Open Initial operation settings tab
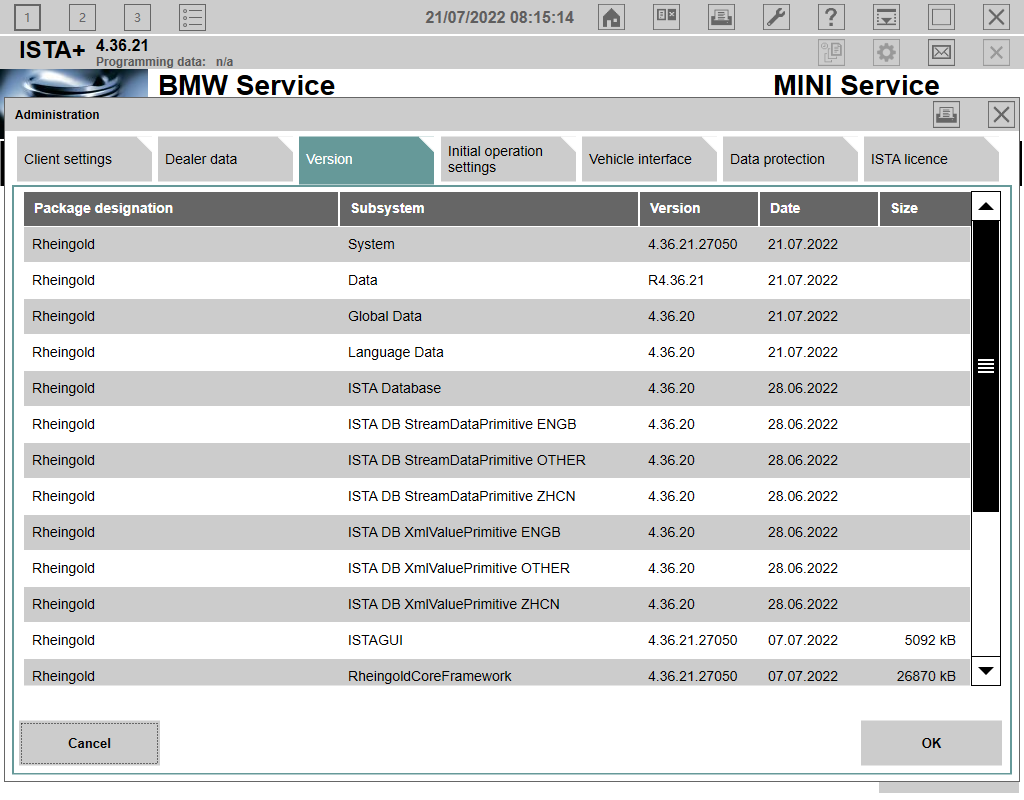This screenshot has width=1024, height=800. coord(507,159)
